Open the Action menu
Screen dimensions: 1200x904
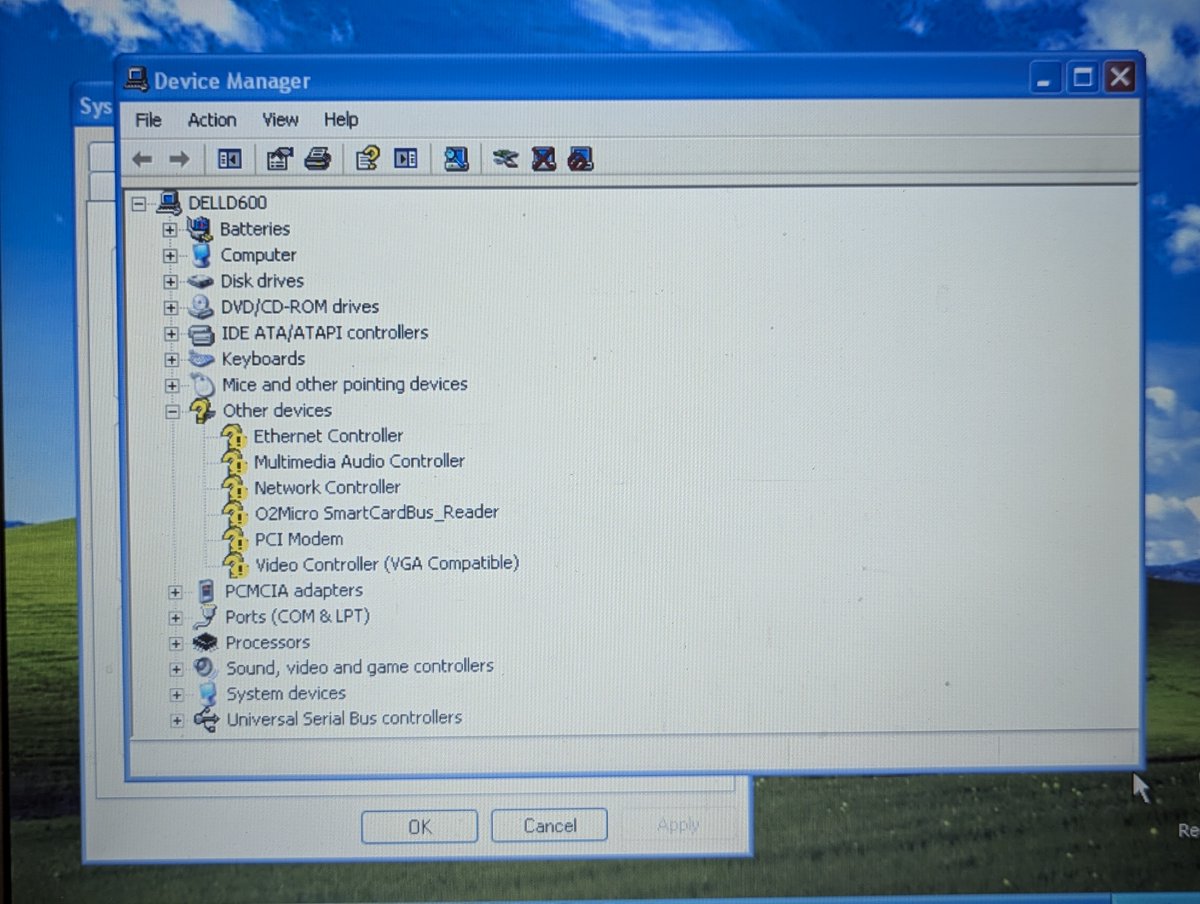click(x=212, y=120)
